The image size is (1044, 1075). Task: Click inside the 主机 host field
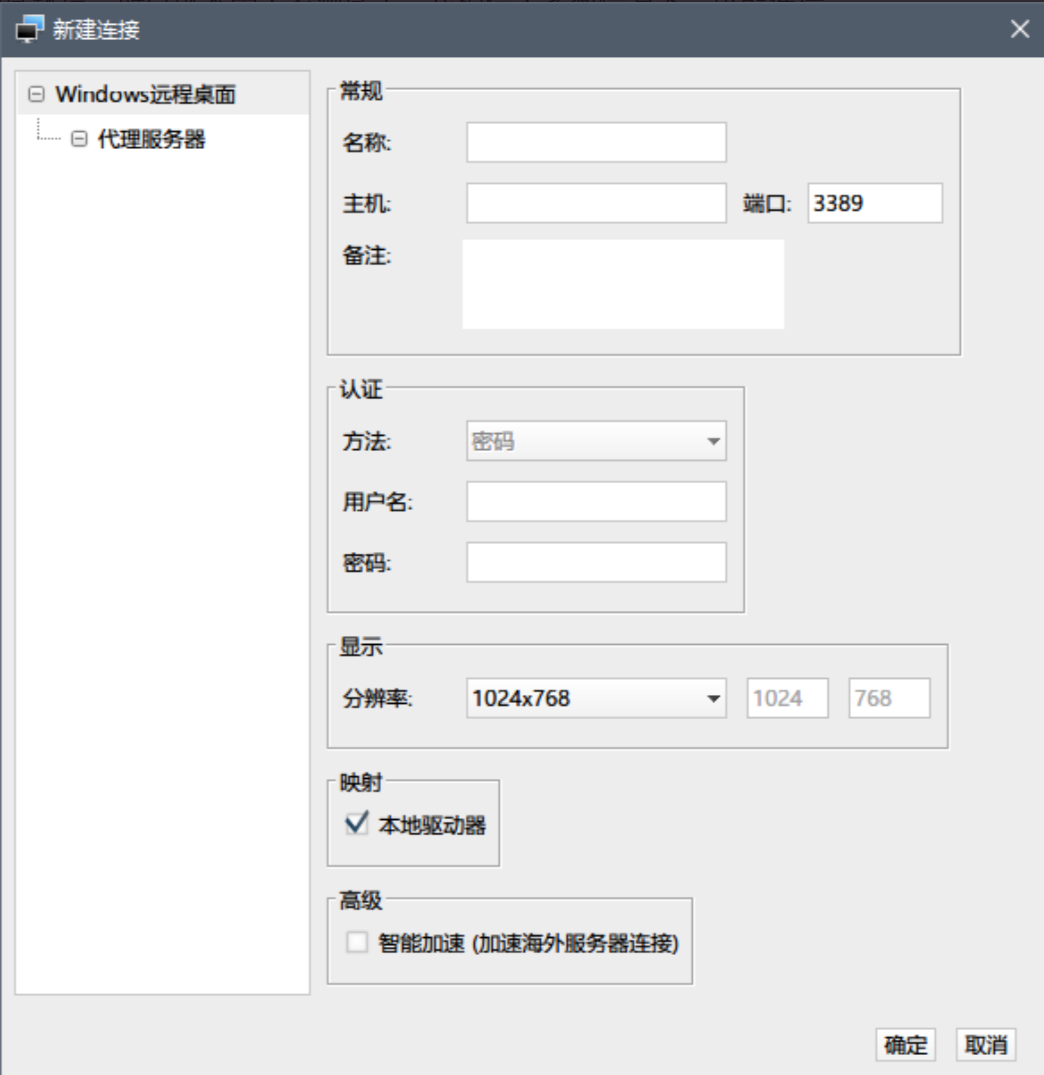pyautogui.click(x=594, y=202)
